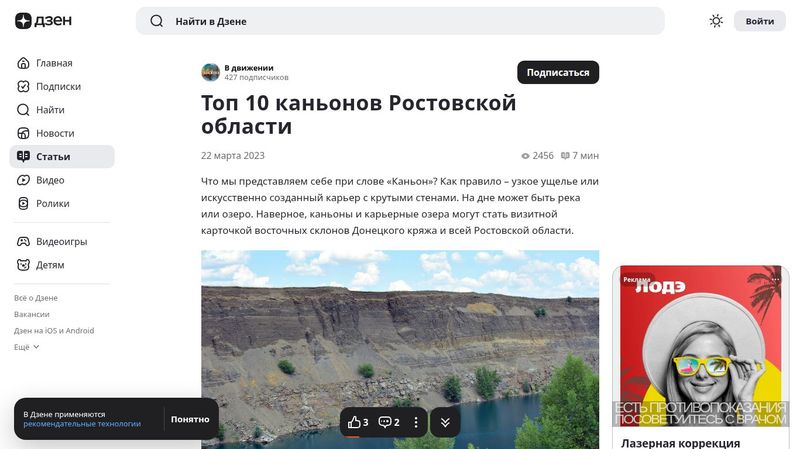Open the three-dot article options menu
This screenshot has width=800, height=449.
point(416,422)
